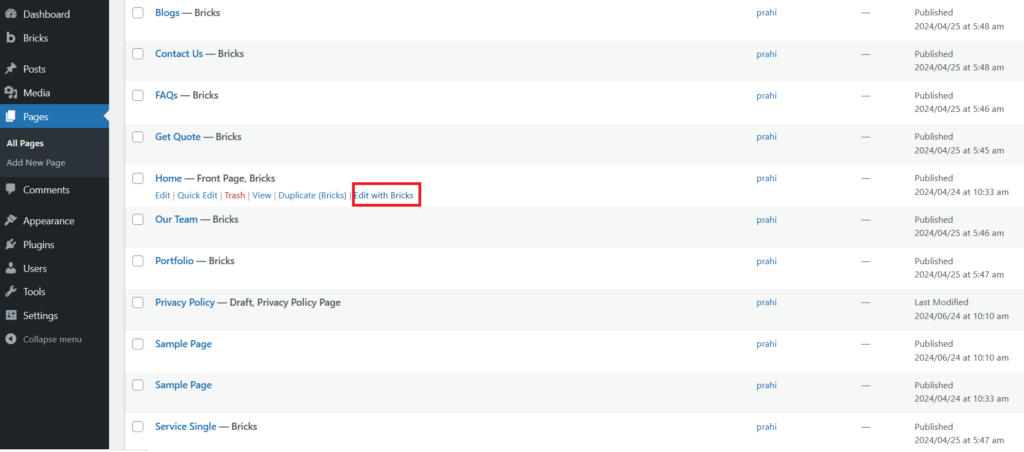This screenshot has height=452, width=1024.
Task: Click author prahi in Privacy Policy row
Action: click(767, 302)
